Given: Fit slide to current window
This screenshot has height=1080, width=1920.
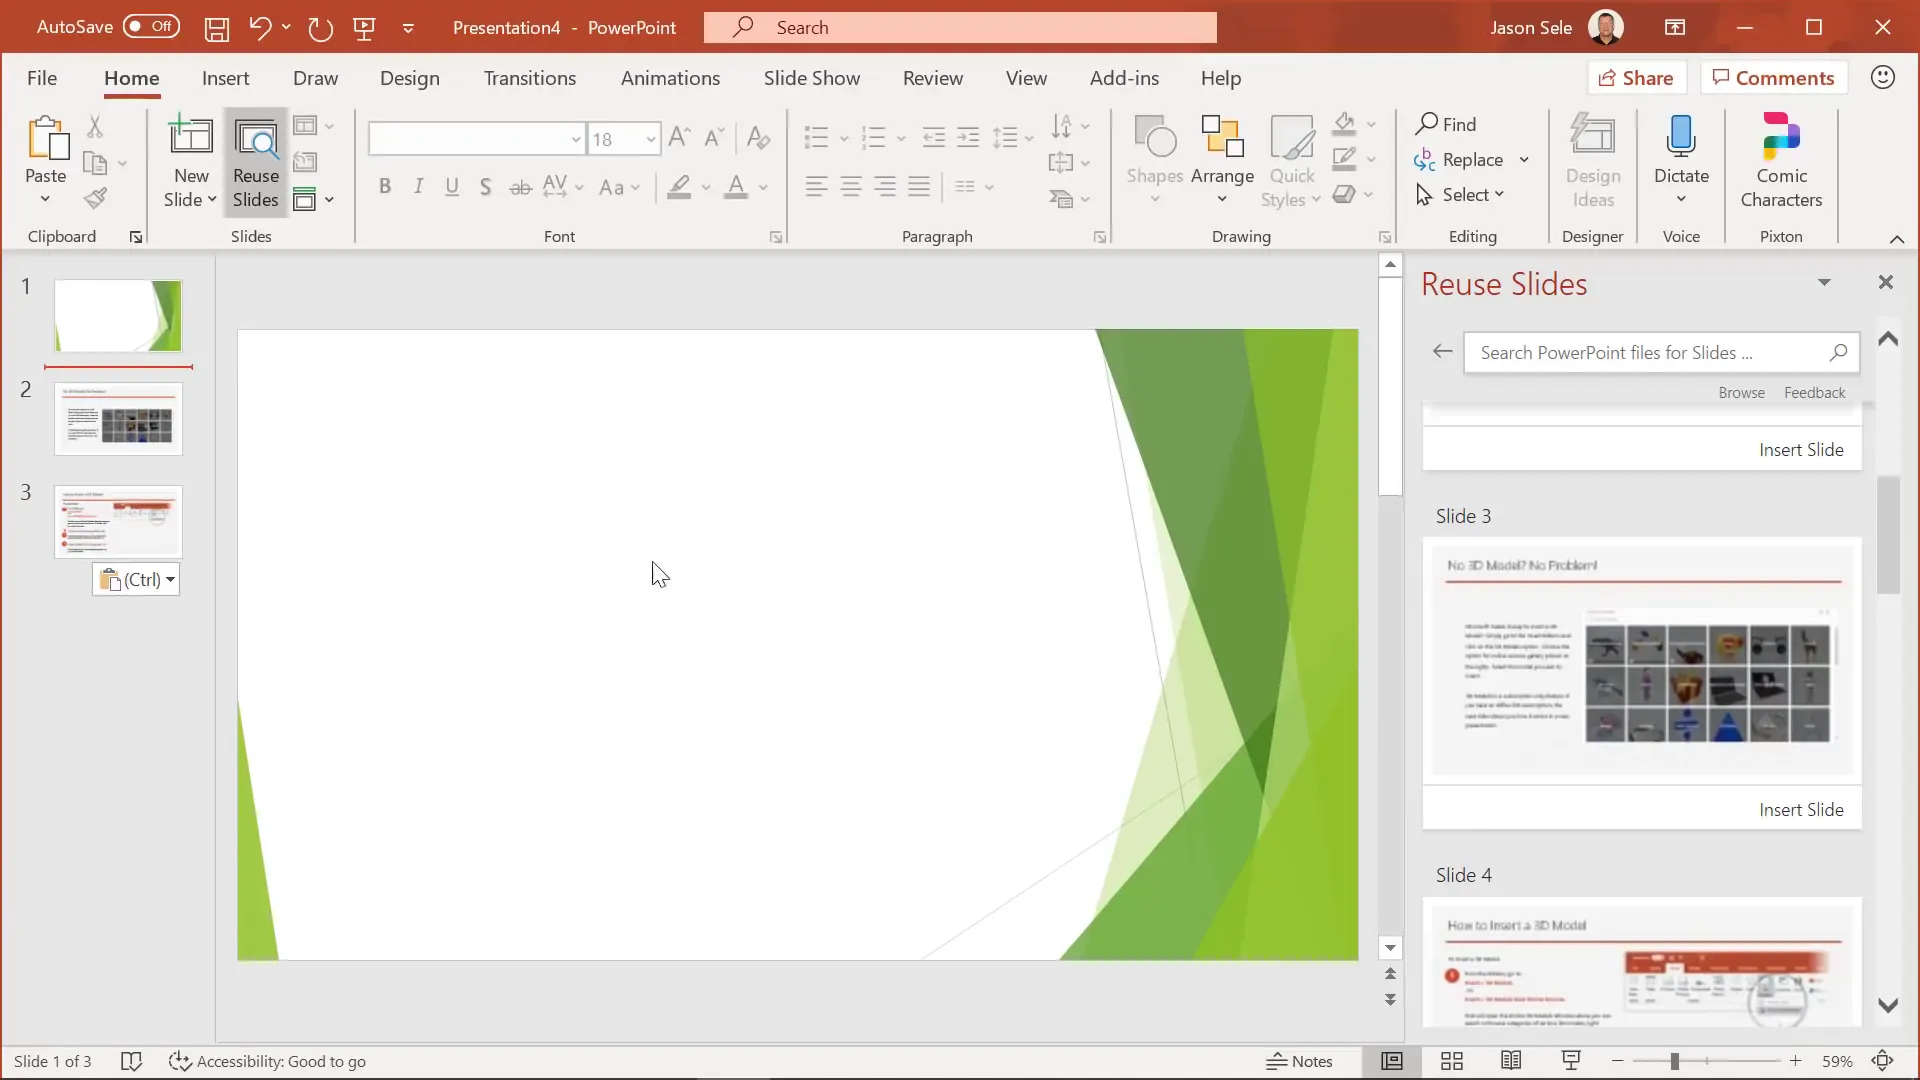Looking at the screenshot, I should click(1882, 1061).
